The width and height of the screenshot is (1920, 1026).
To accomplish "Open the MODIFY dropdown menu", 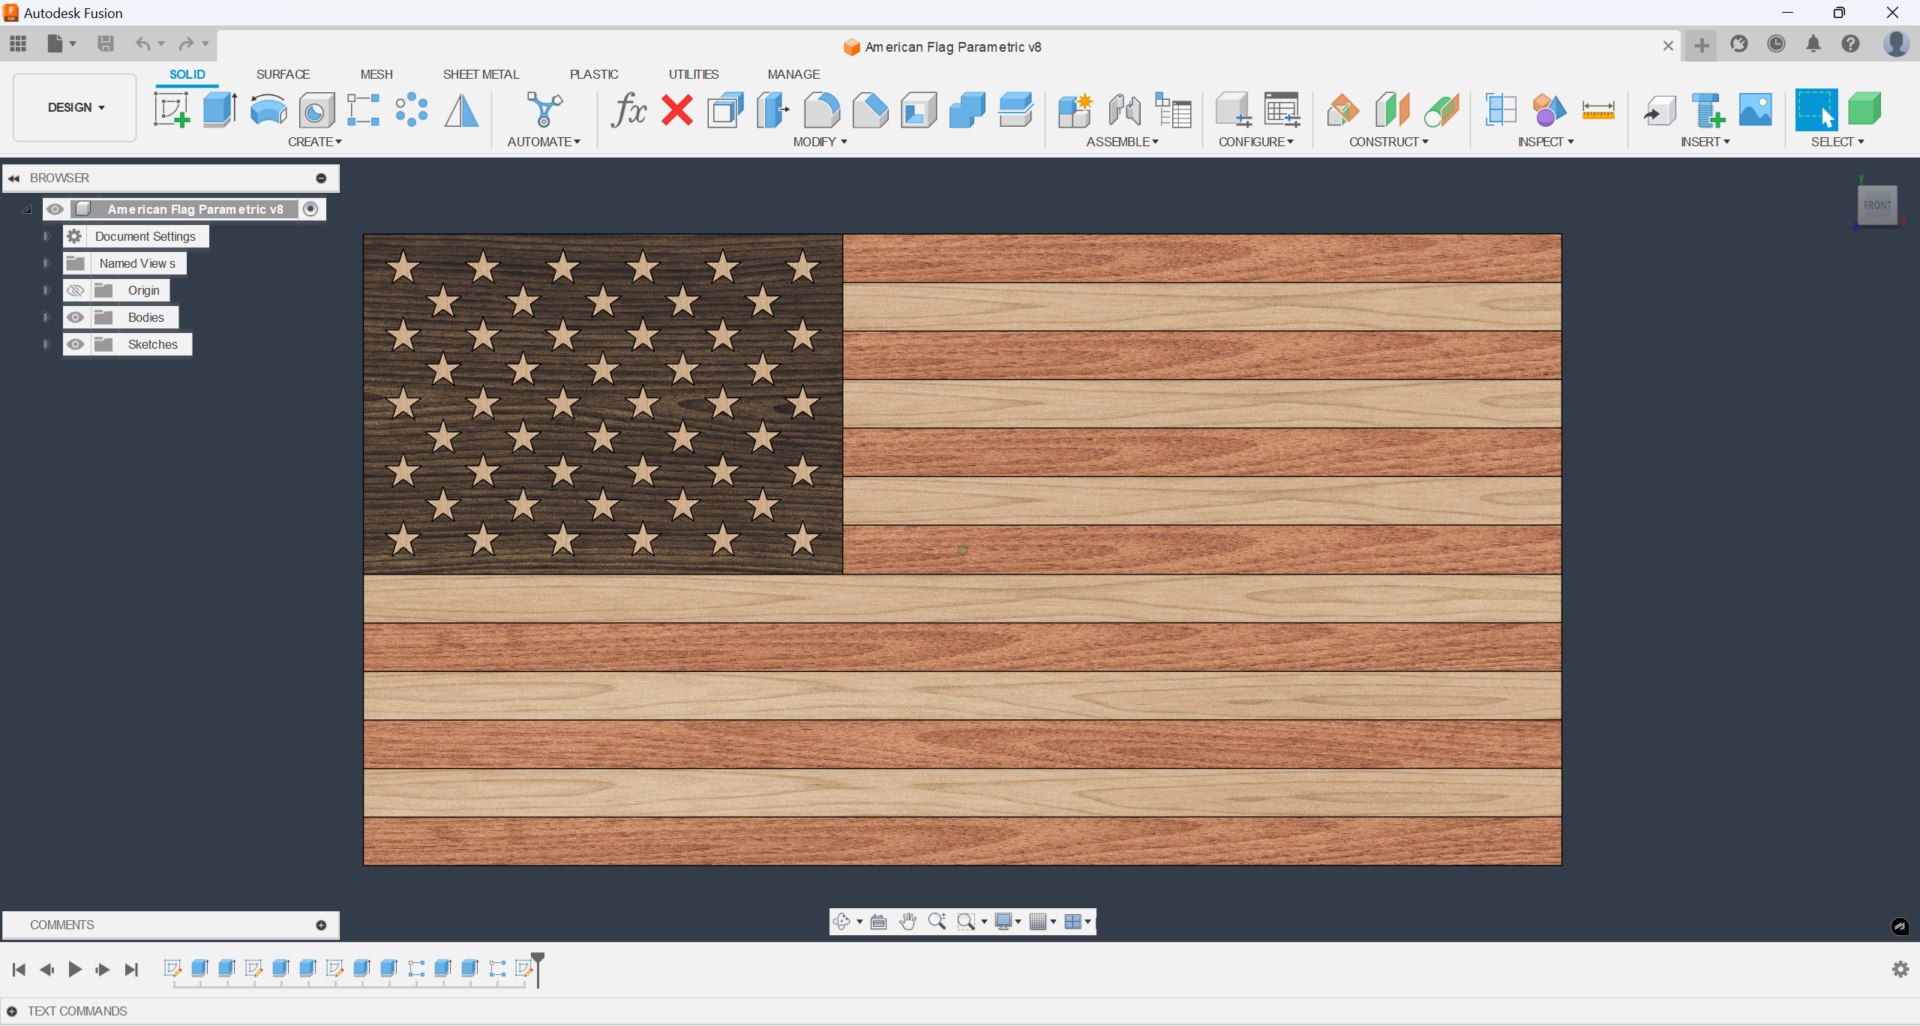I will pos(820,142).
